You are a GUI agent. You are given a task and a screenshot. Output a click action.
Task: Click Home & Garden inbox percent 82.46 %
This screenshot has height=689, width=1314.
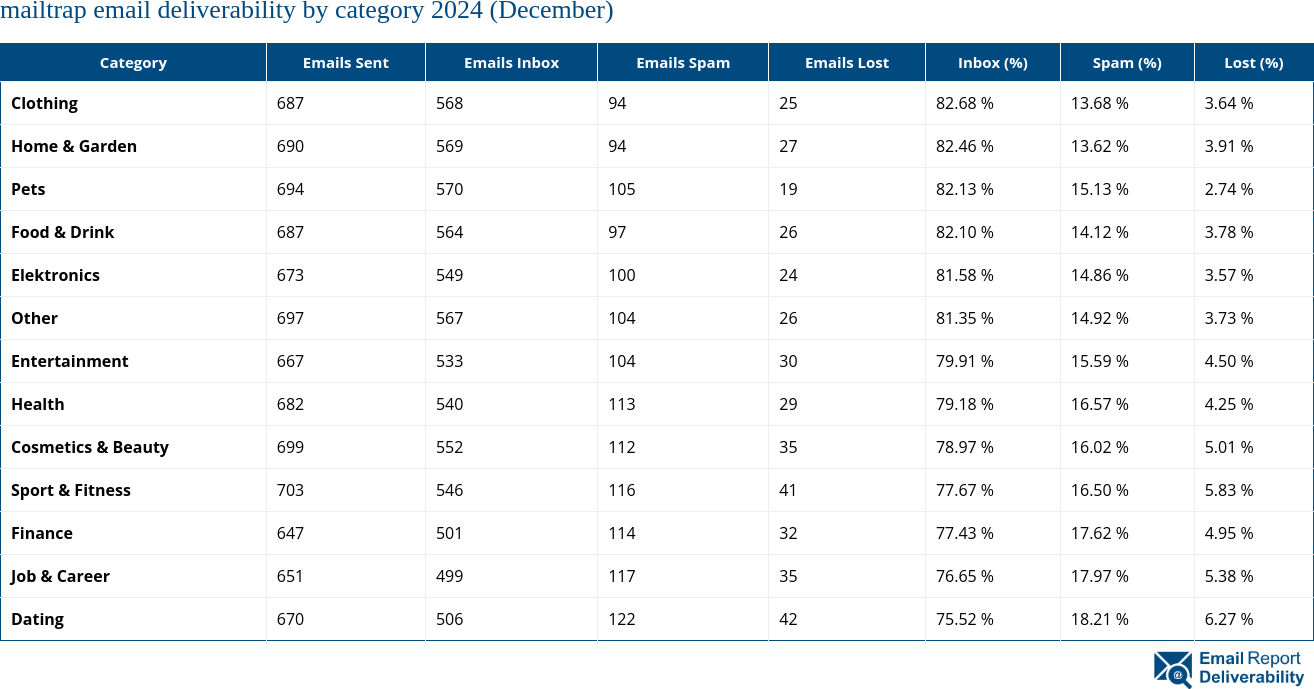tap(965, 146)
